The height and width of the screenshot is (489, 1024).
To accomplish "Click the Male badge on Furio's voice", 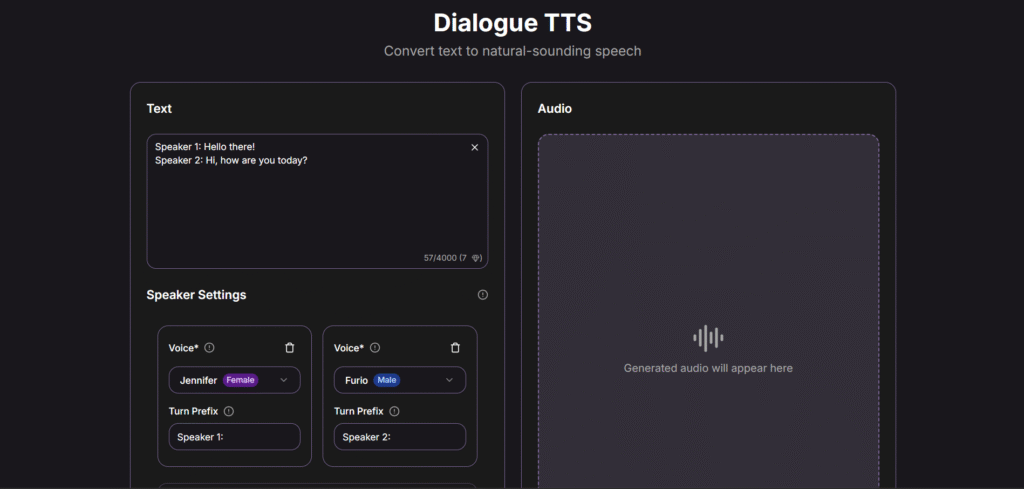I will pos(387,380).
